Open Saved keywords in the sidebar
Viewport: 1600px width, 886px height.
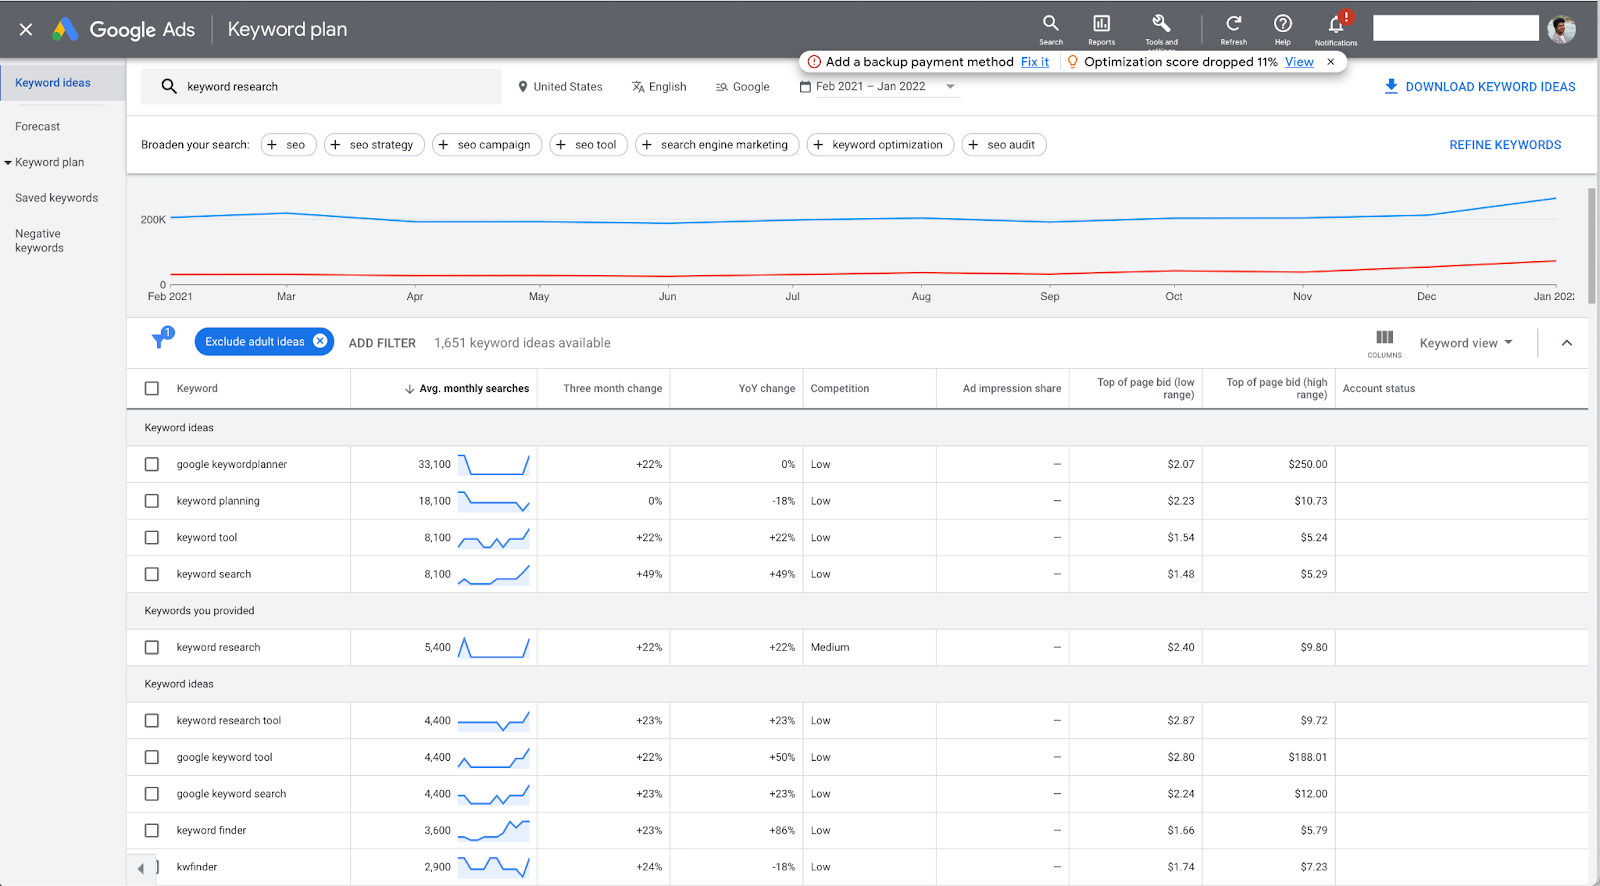point(57,198)
